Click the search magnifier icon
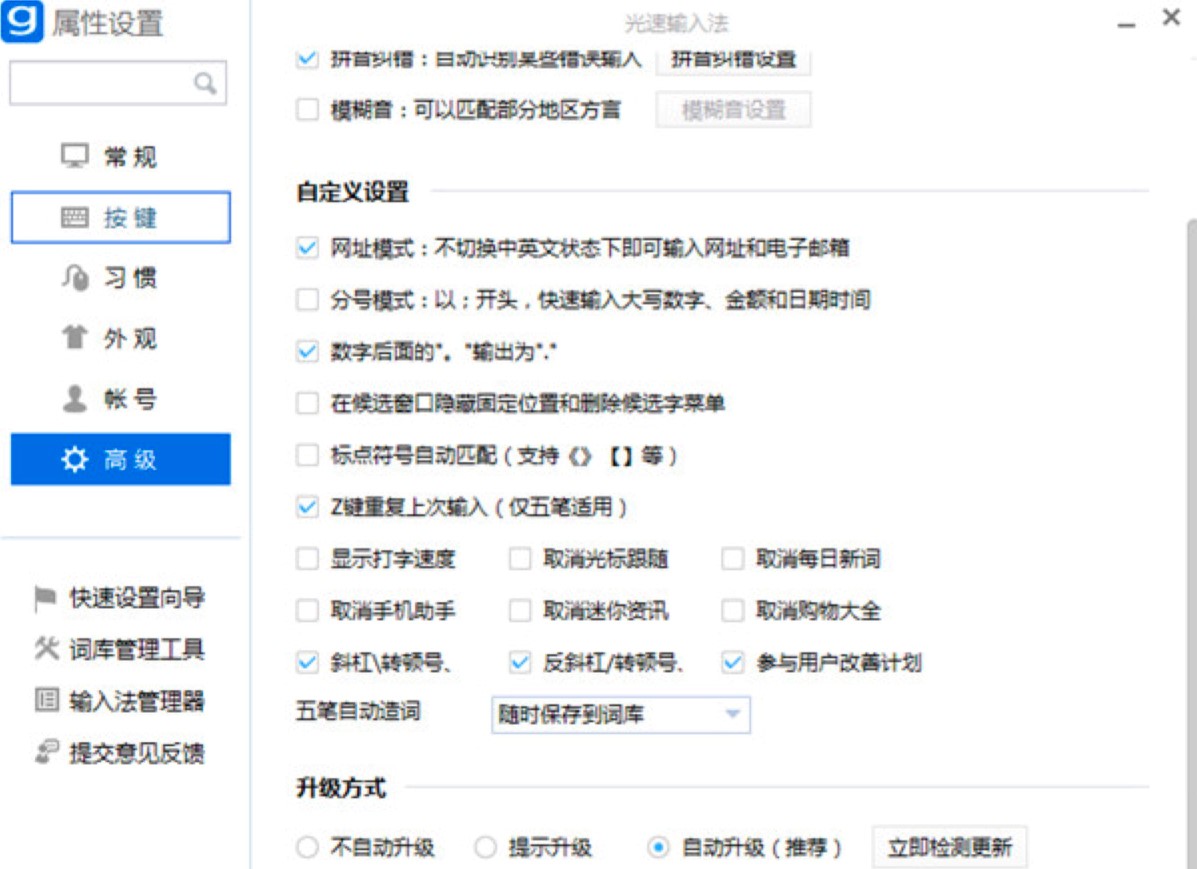This screenshot has height=869, width=1197. click(x=205, y=82)
